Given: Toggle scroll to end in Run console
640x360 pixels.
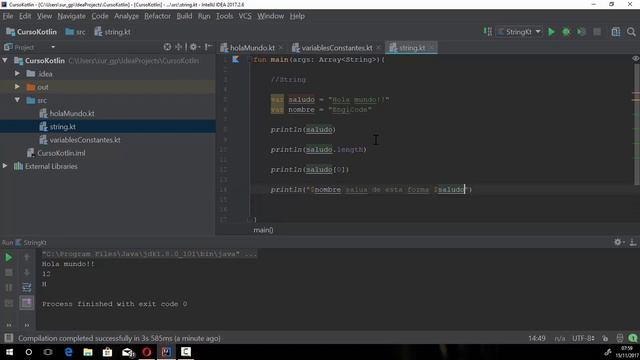Looking at the screenshot, I should click(x=27, y=303).
